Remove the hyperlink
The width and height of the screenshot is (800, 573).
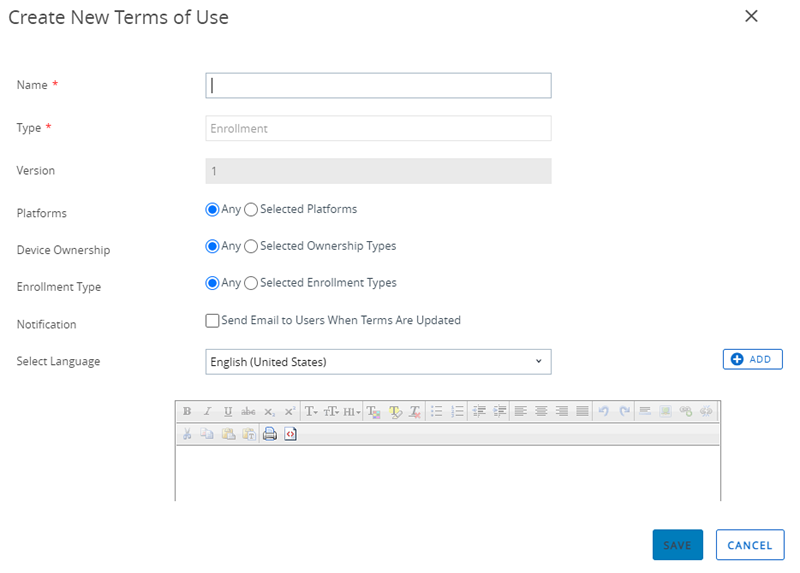(x=706, y=411)
